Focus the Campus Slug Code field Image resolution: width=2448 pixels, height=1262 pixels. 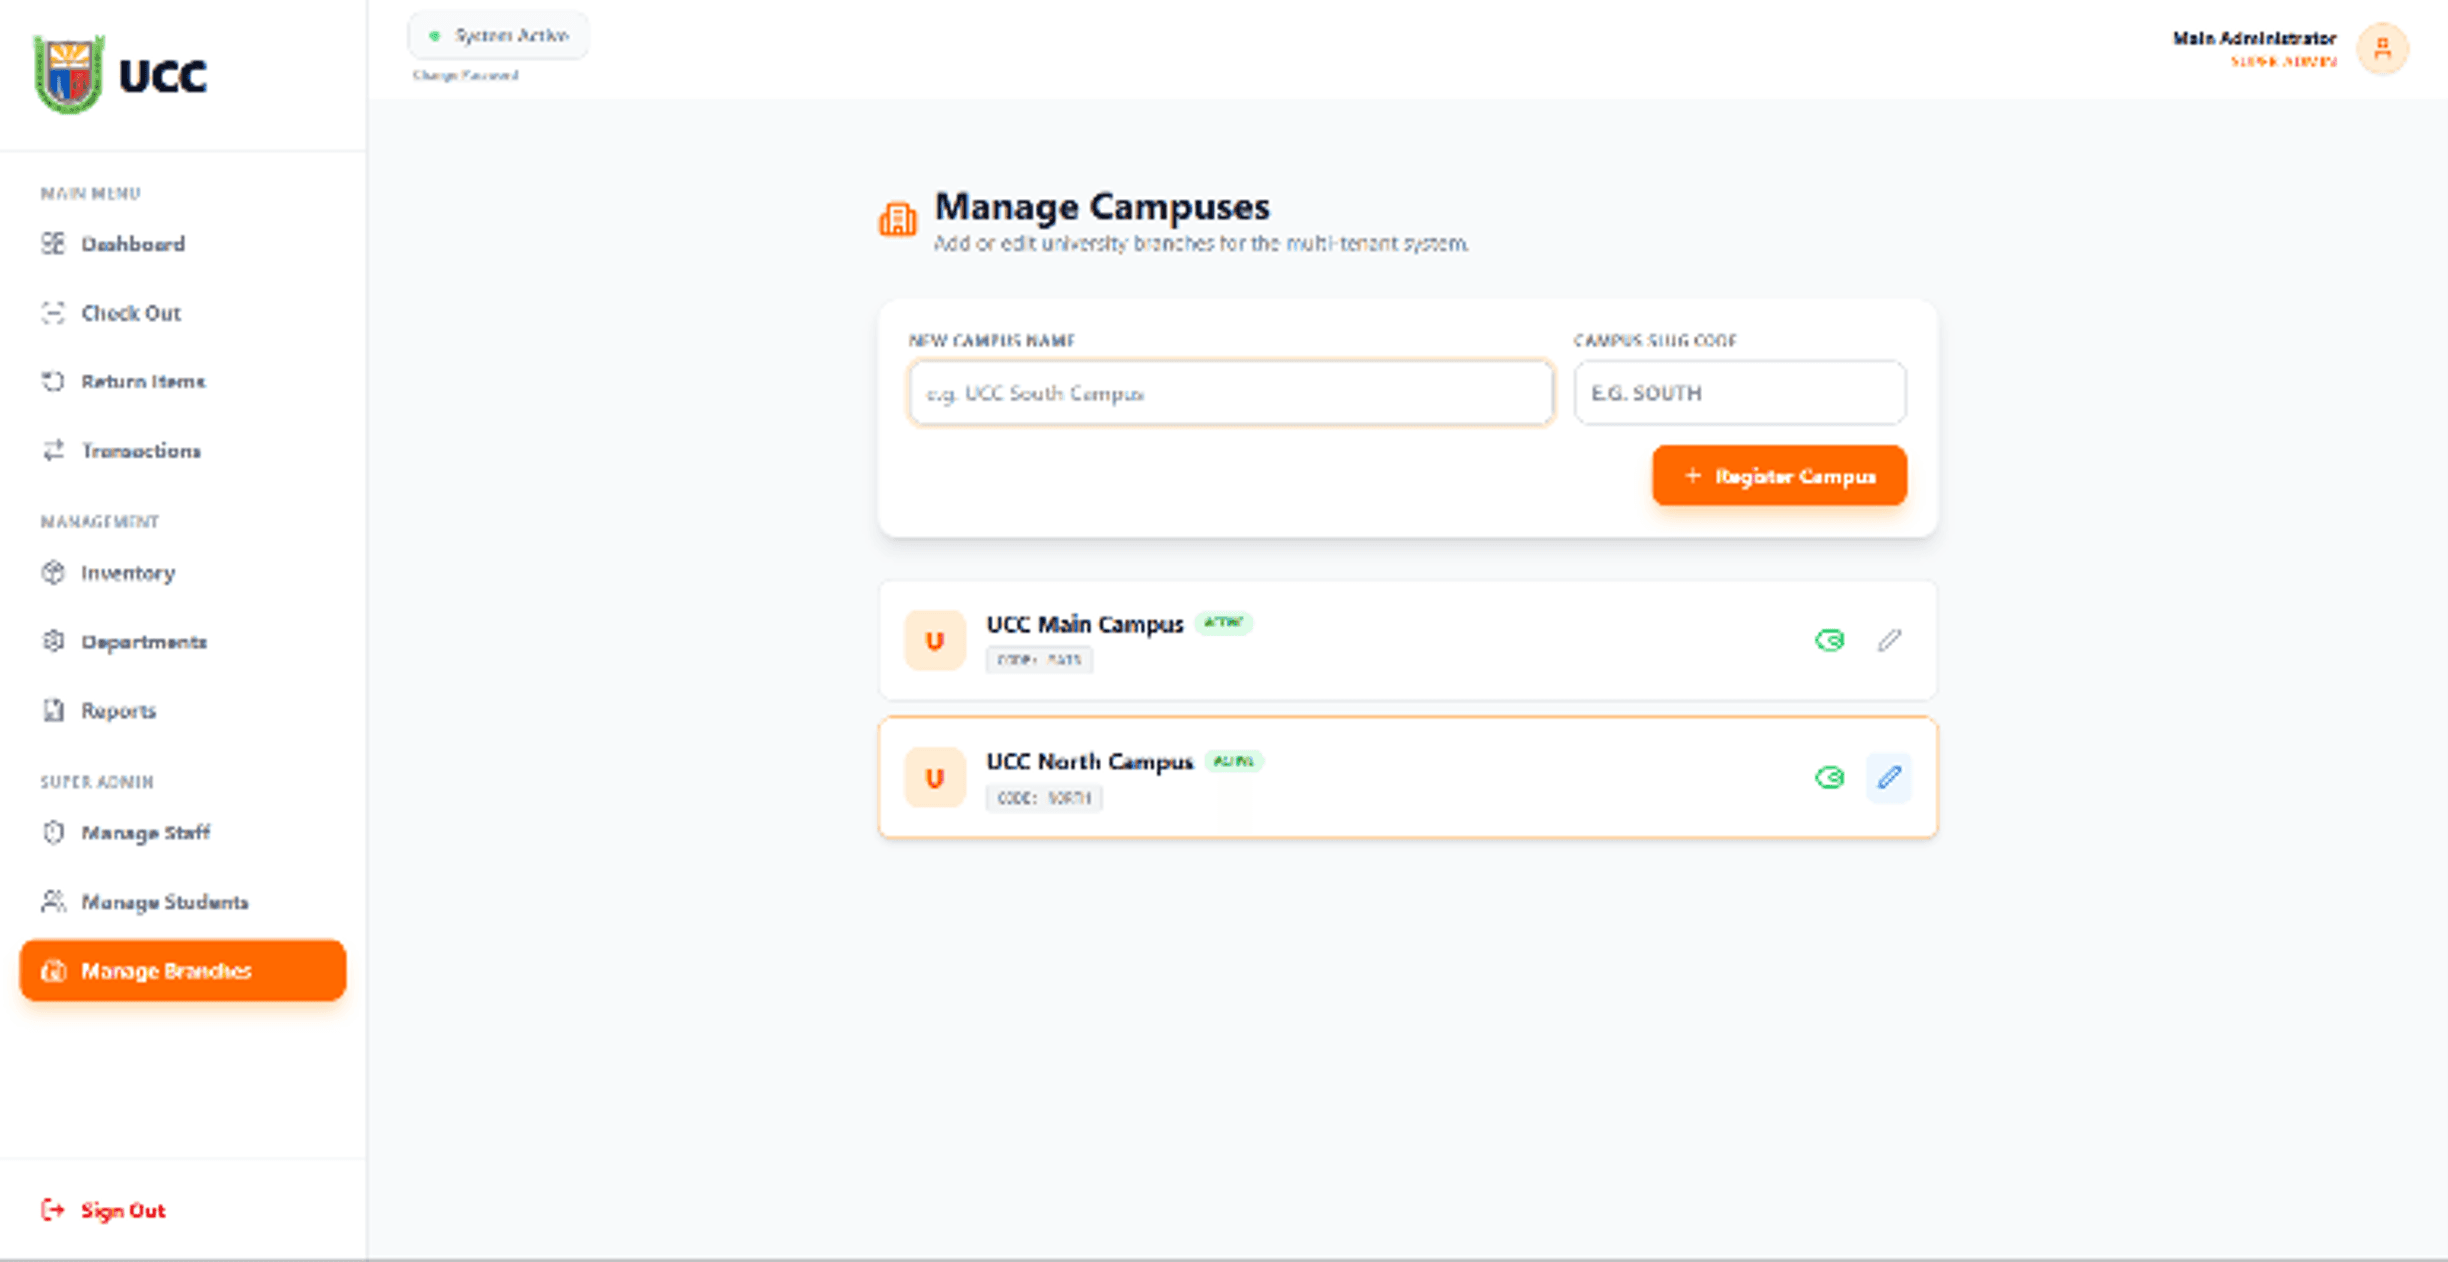coord(1740,393)
